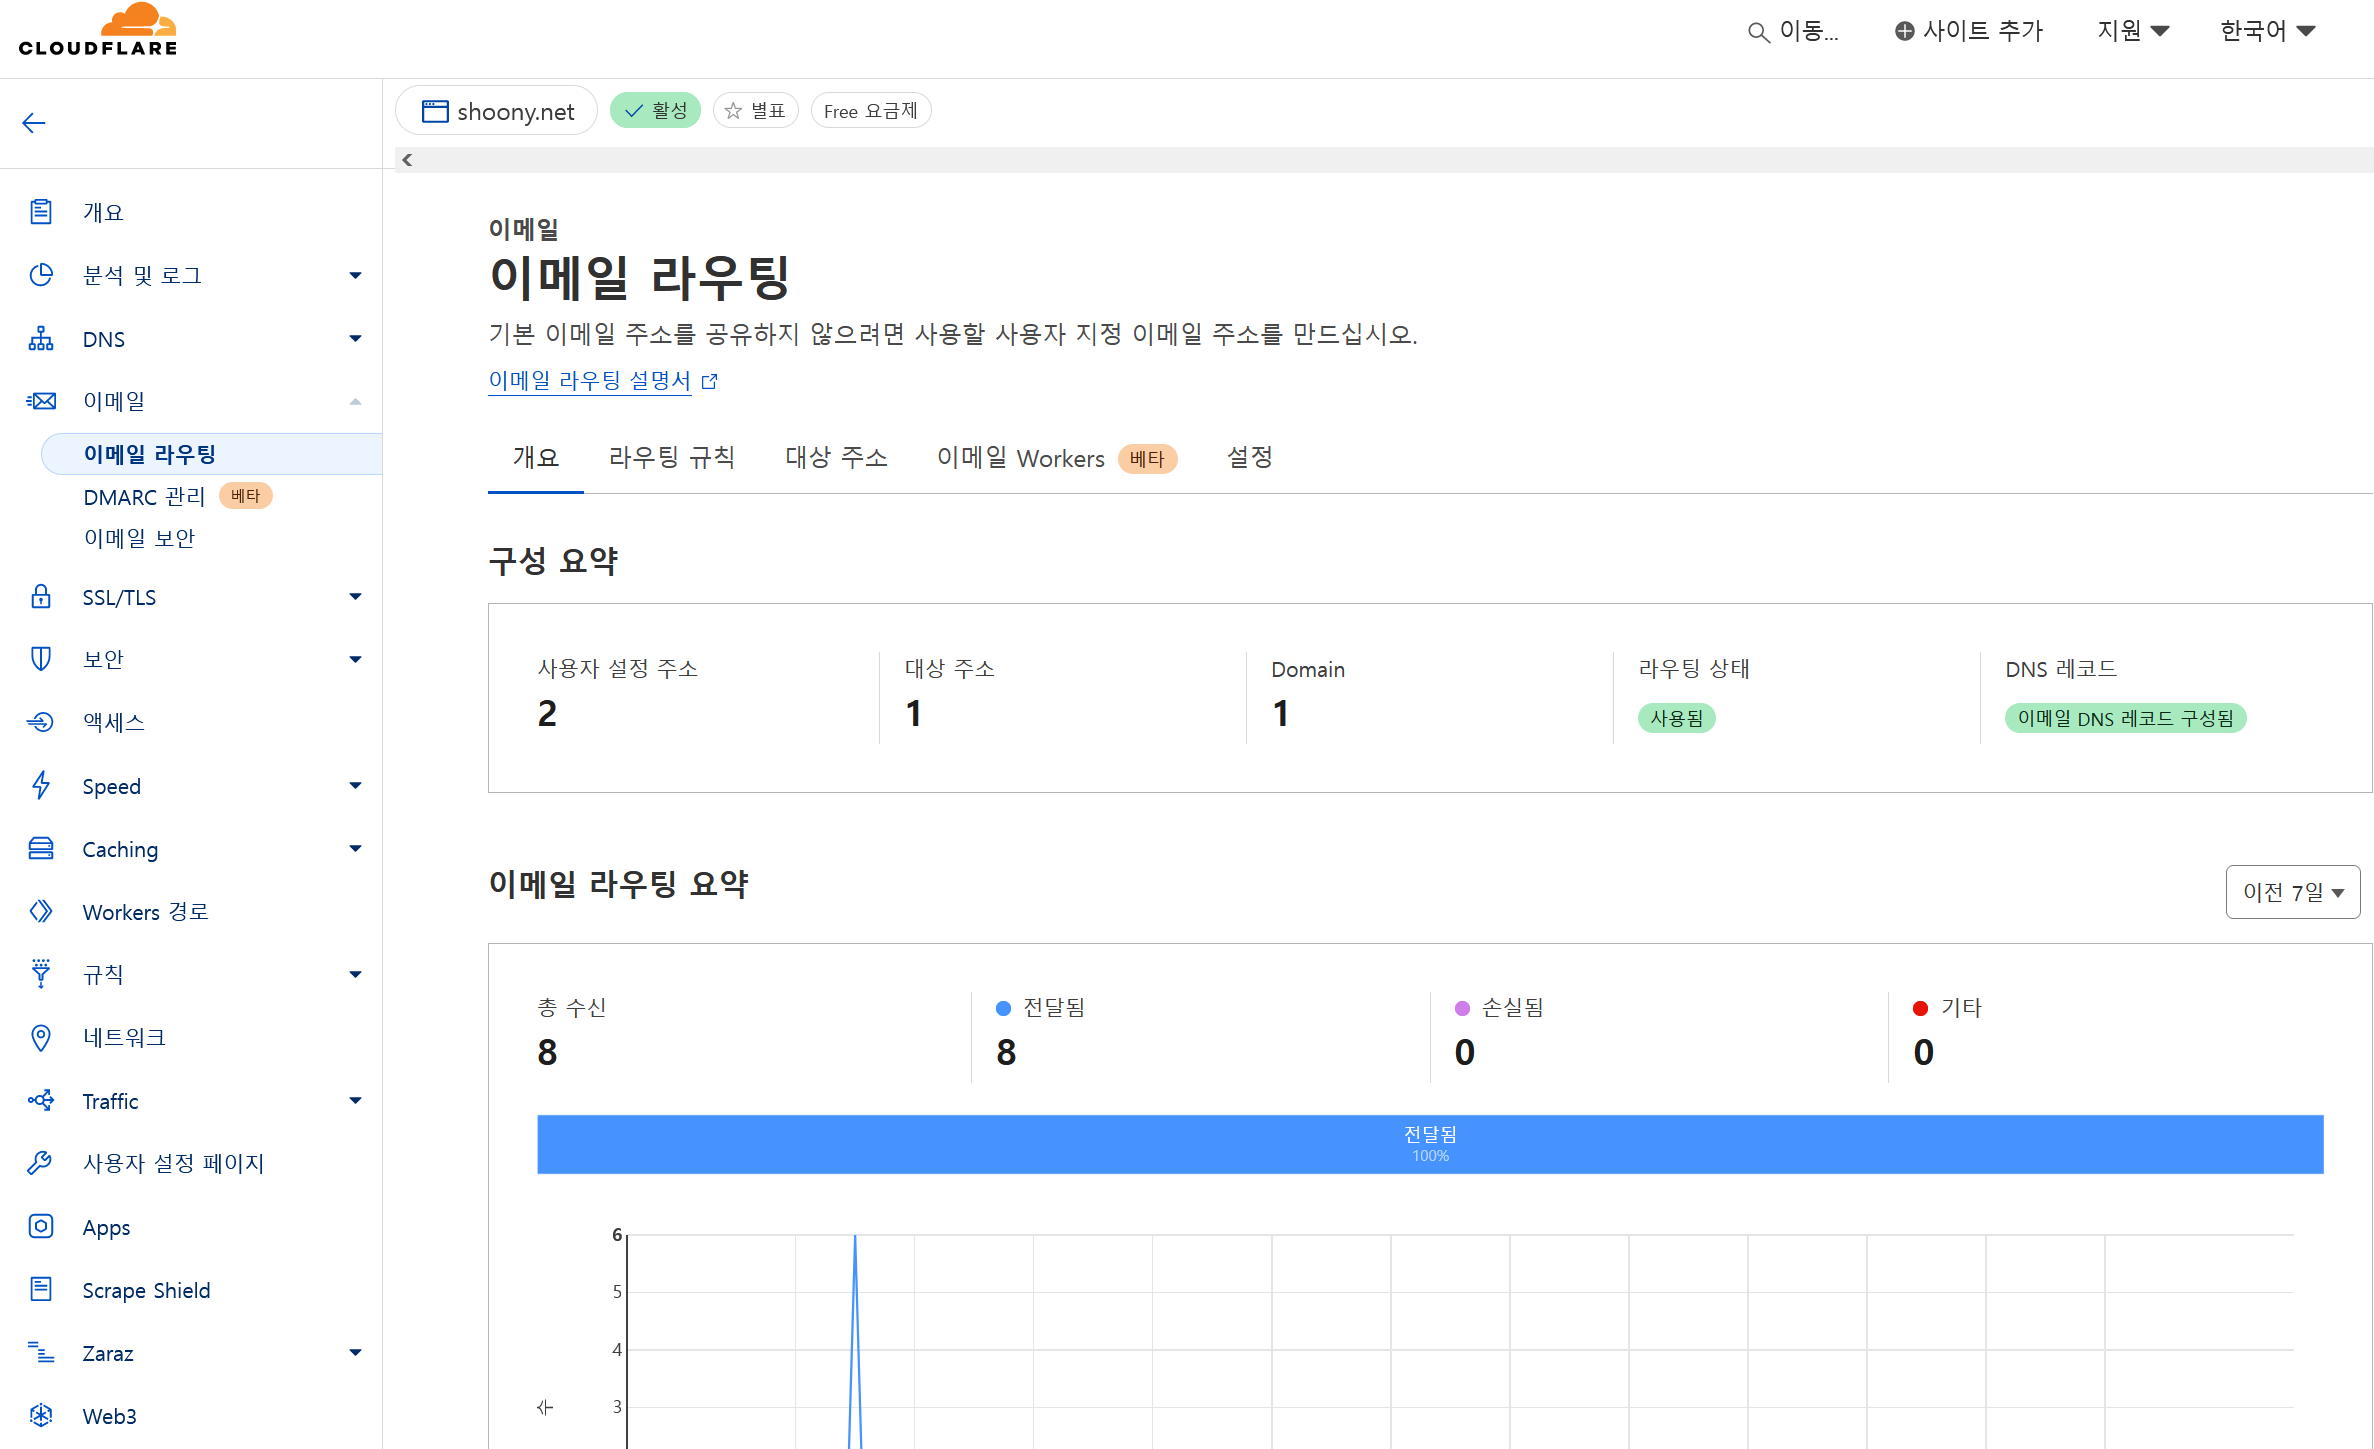The width and height of the screenshot is (2374, 1449).
Task: Open the 한국어 language dropdown
Action: pyautogui.click(x=2267, y=31)
